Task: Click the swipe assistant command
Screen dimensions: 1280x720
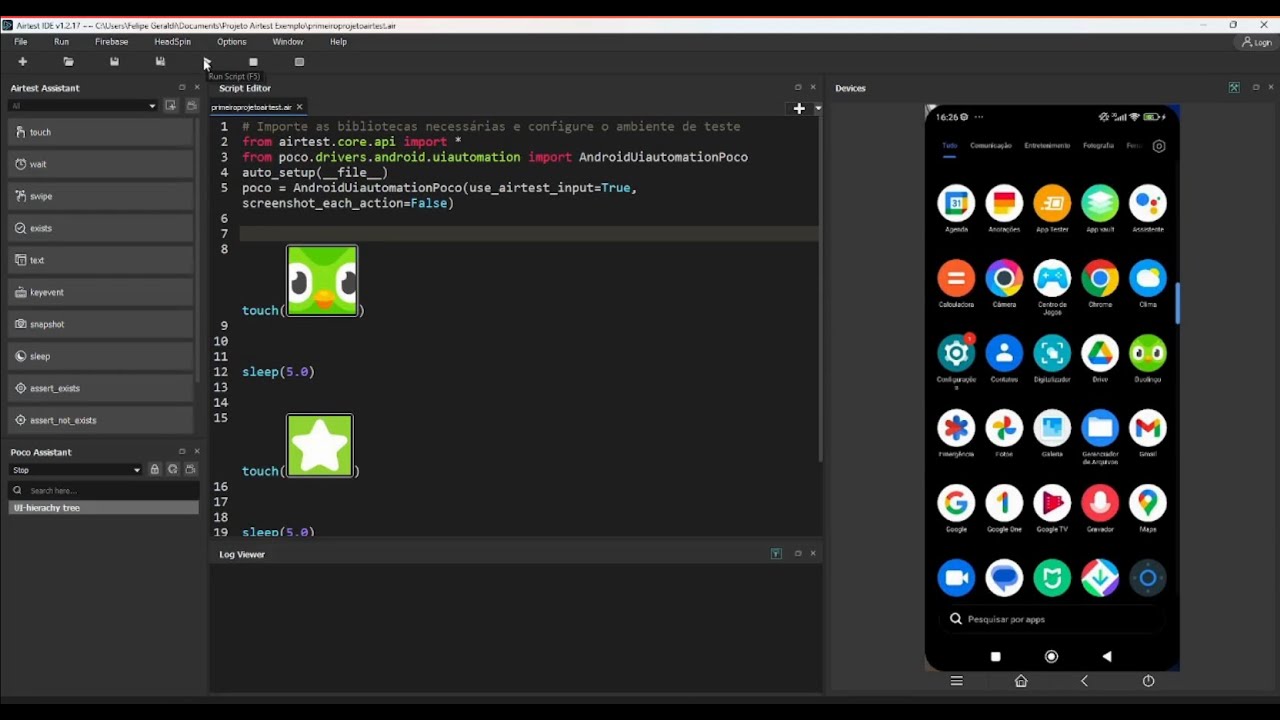Action: pos(100,196)
